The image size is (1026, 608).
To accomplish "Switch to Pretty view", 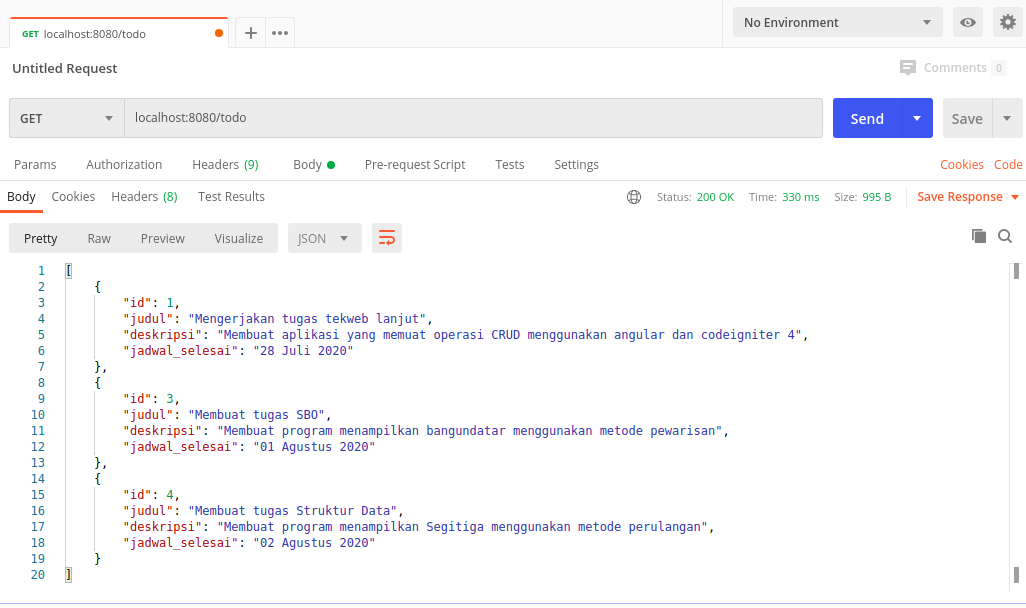I will coord(41,239).
